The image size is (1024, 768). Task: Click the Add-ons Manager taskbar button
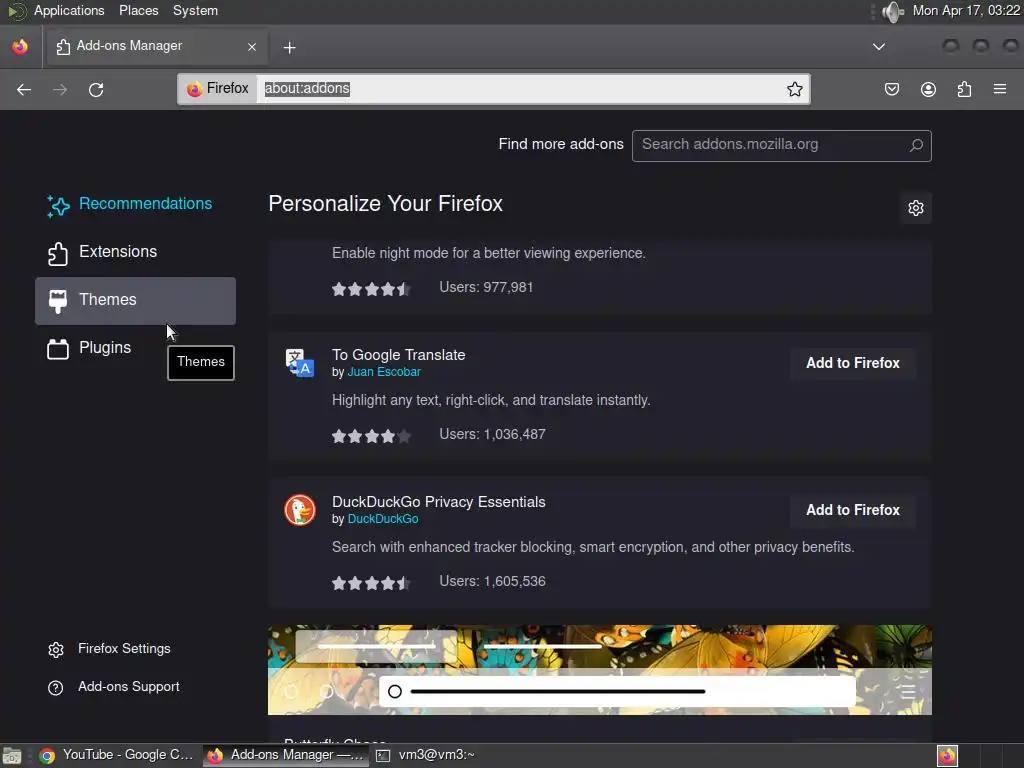[285, 755]
